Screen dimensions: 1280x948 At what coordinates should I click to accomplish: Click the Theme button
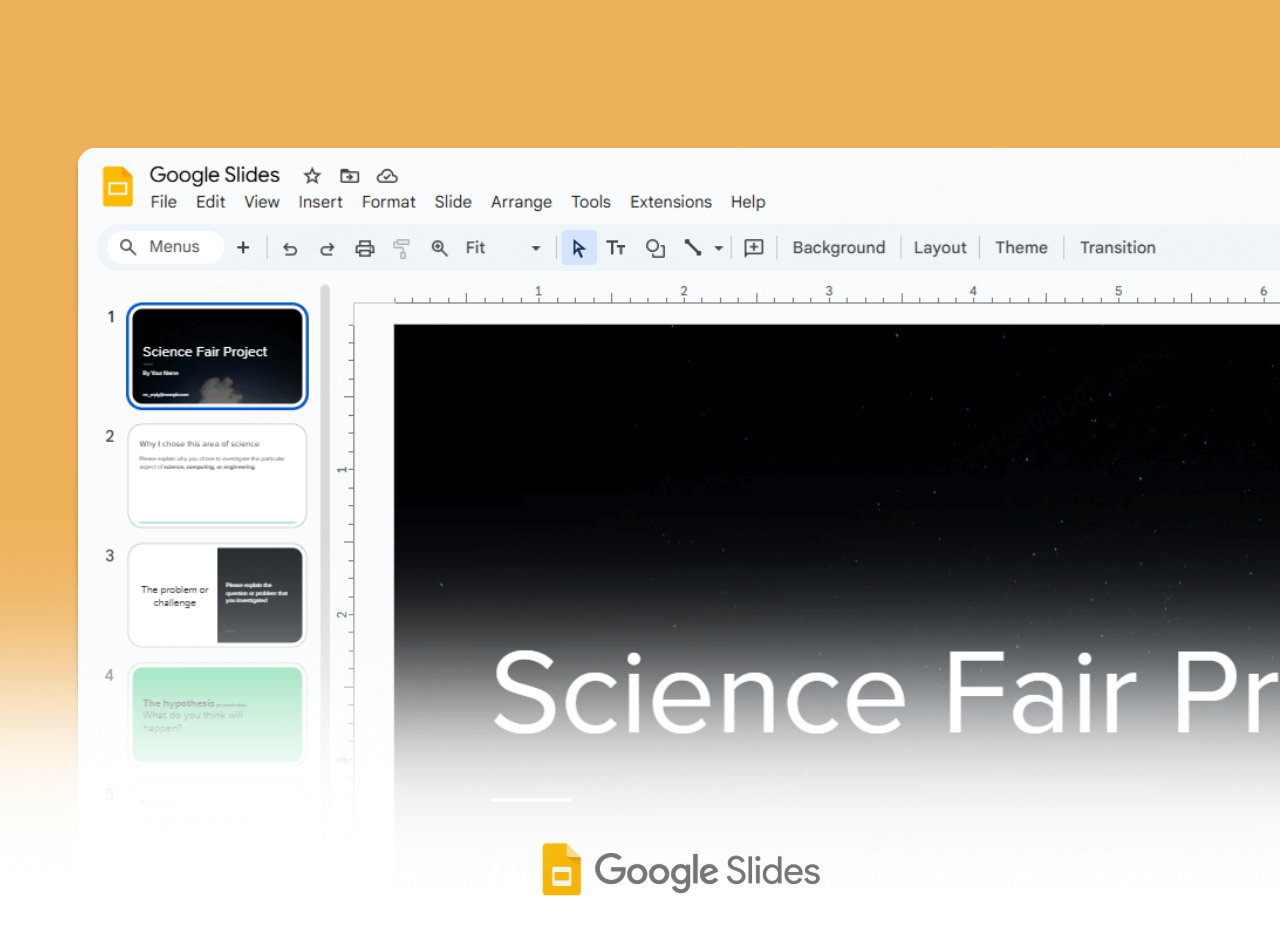(1021, 247)
